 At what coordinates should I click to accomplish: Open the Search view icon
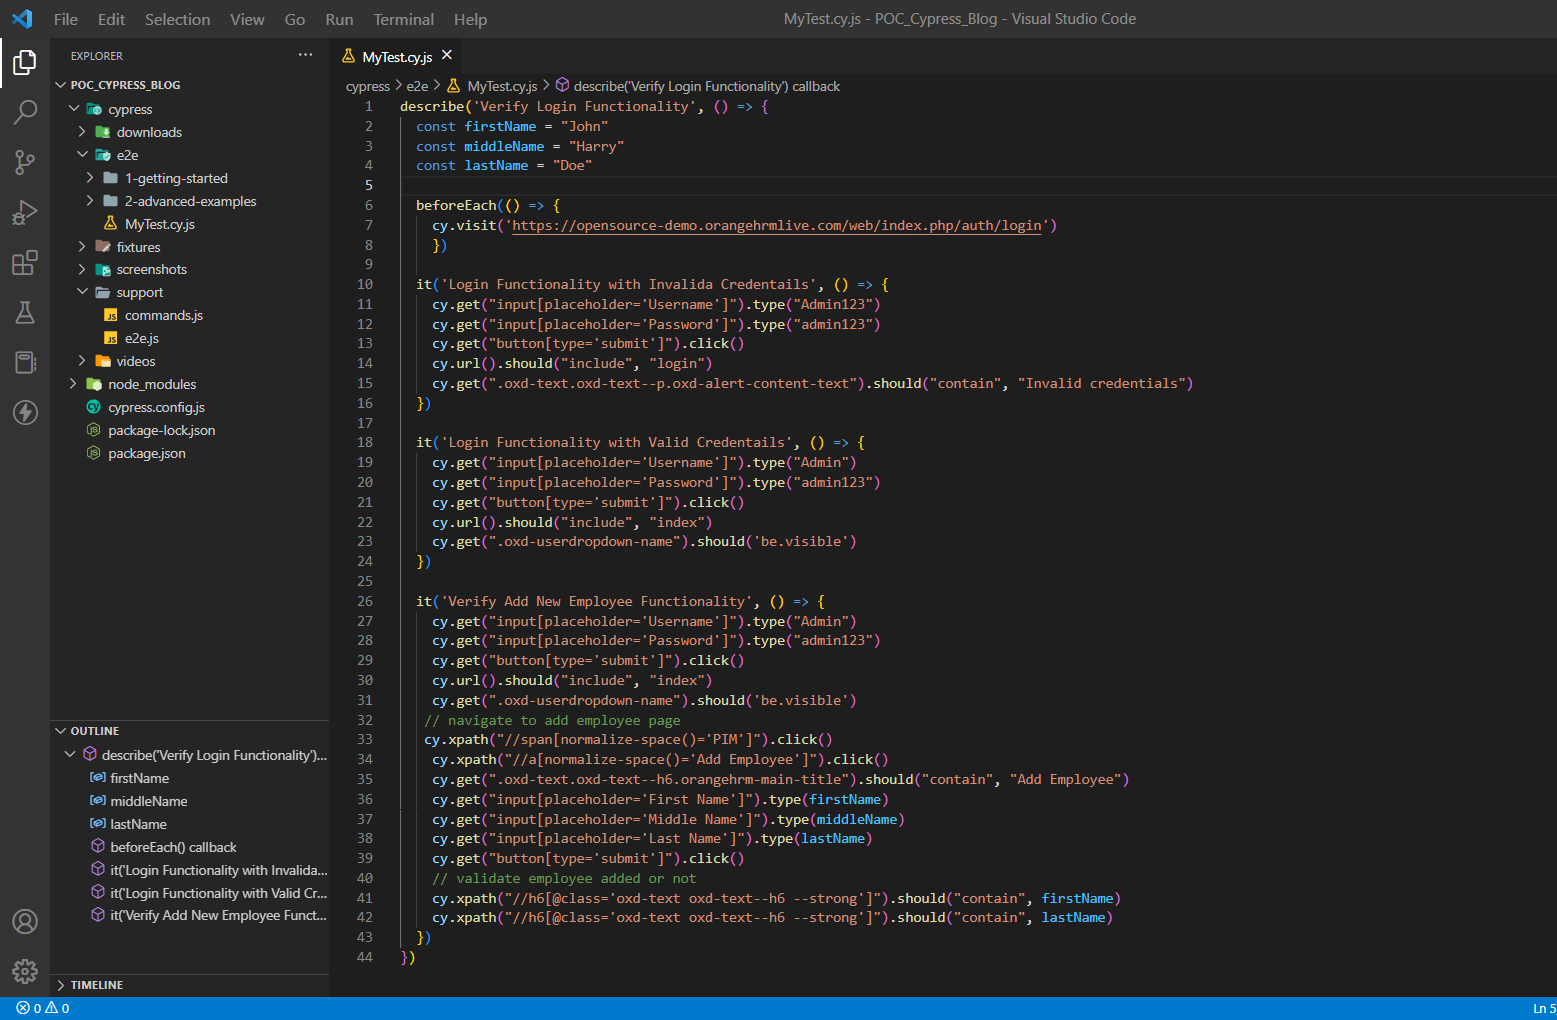[25, 111]
